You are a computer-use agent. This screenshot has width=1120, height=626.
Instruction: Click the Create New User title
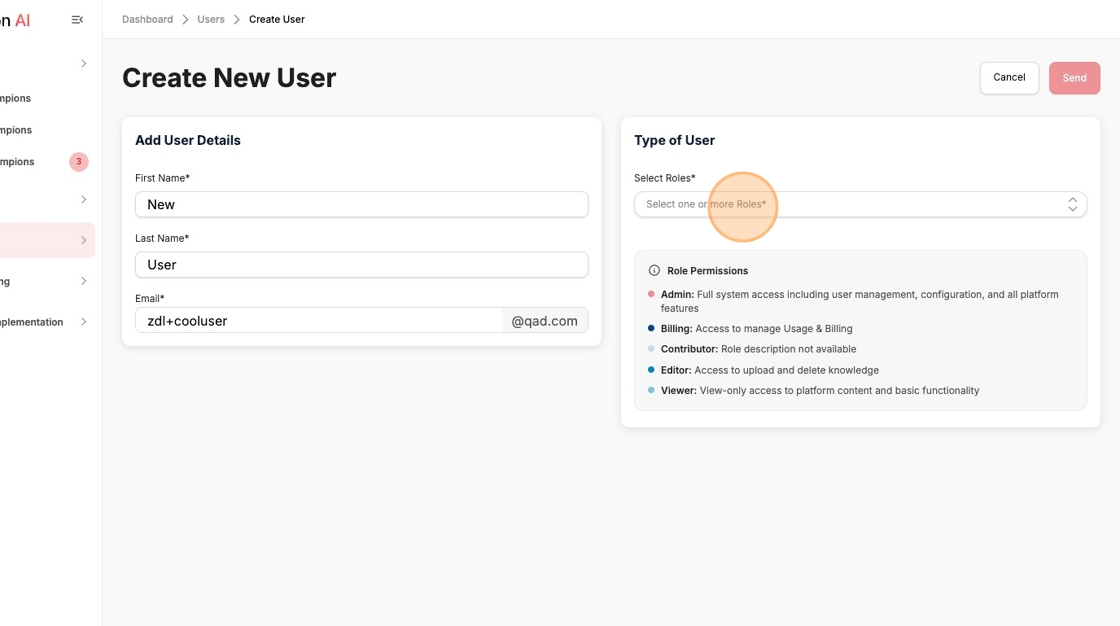229,77
